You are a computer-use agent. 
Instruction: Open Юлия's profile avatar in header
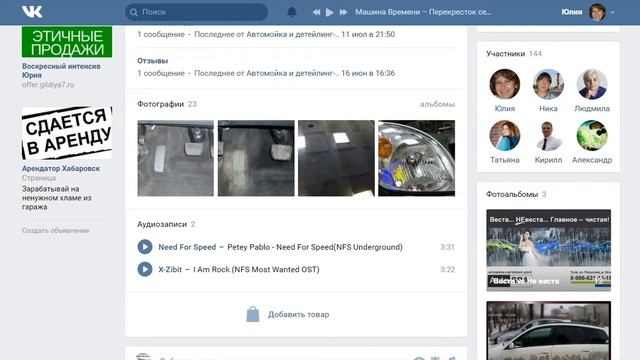click(x=597, y=12)
